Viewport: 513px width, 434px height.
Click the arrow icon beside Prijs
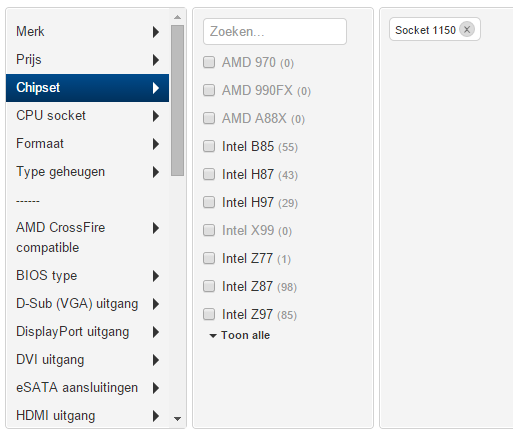pos(155,60)
